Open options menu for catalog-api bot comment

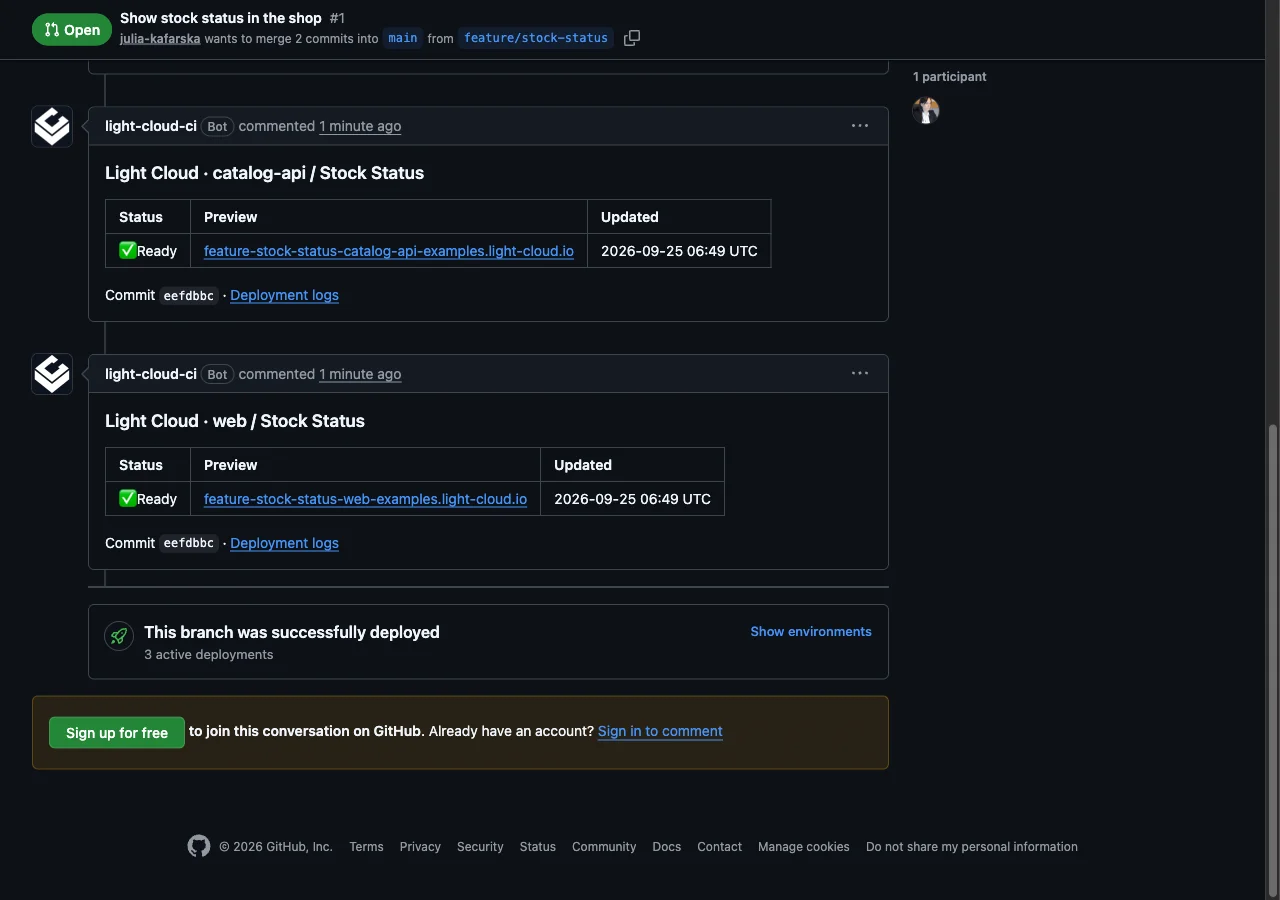(x=860, y=126)
